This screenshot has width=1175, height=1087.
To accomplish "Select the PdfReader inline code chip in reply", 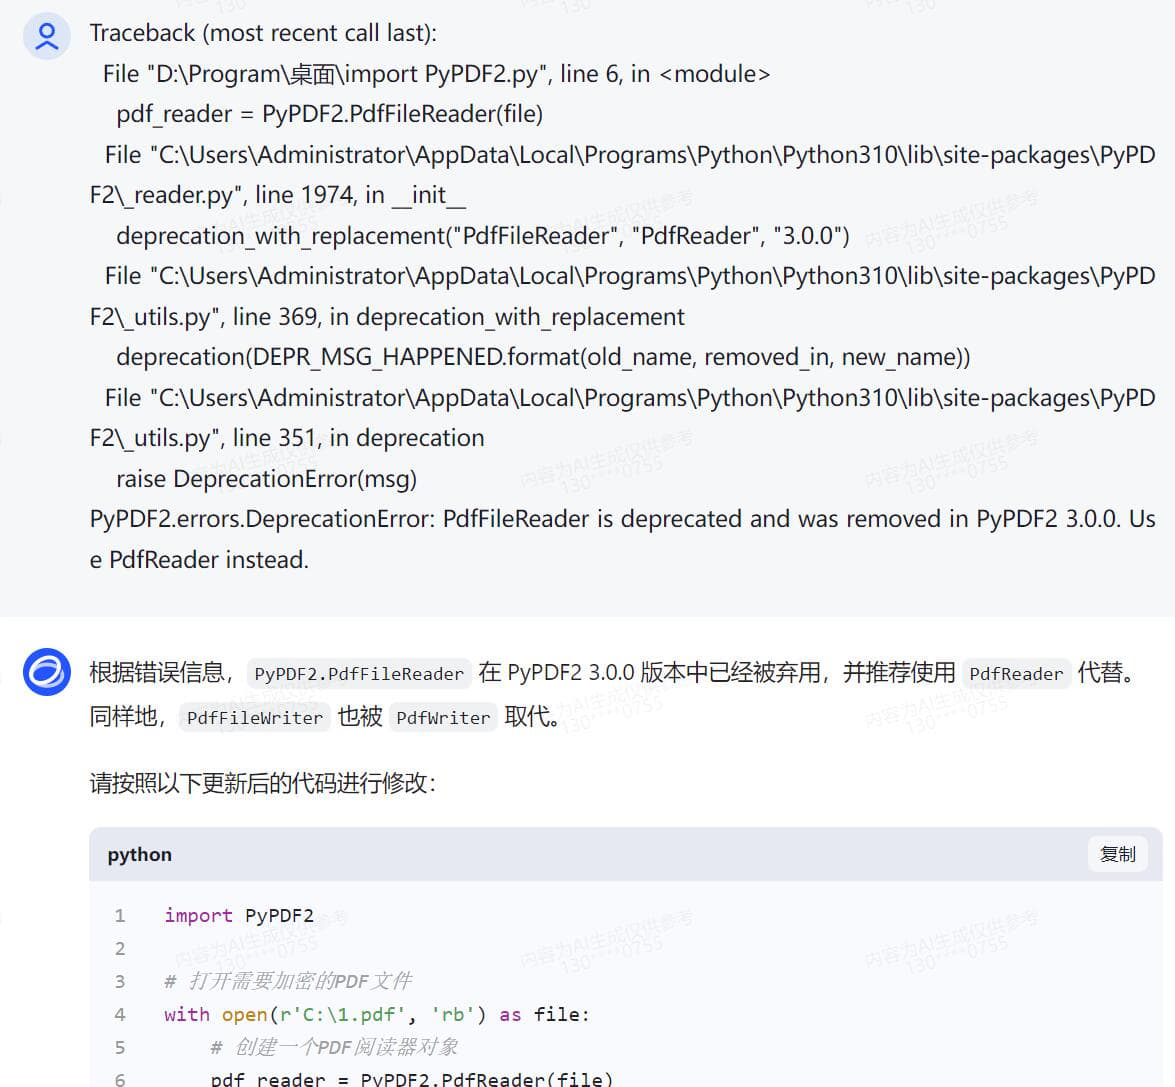I will (x=1016, y=673).
